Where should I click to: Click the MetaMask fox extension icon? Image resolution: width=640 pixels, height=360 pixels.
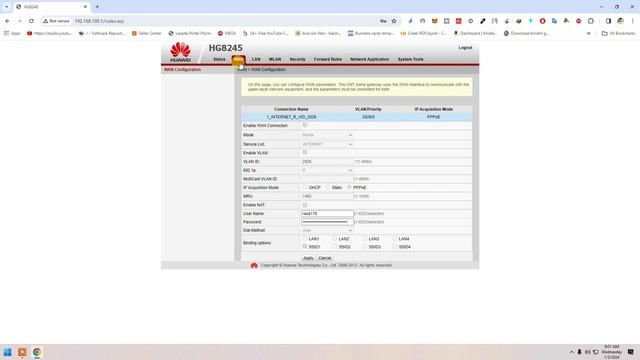click(434, 21)
